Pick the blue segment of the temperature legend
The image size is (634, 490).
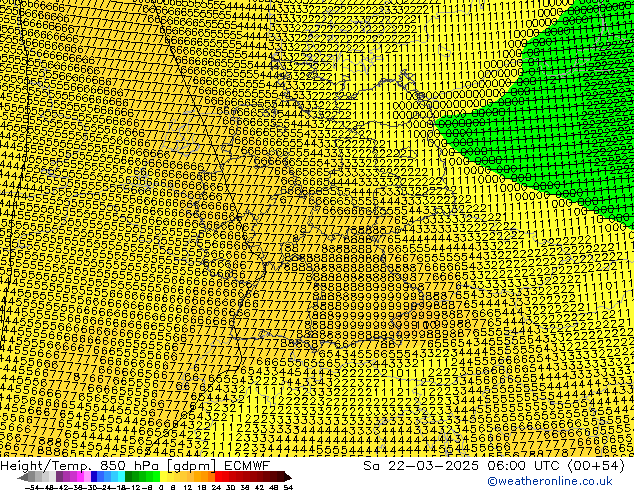point(108,476)
